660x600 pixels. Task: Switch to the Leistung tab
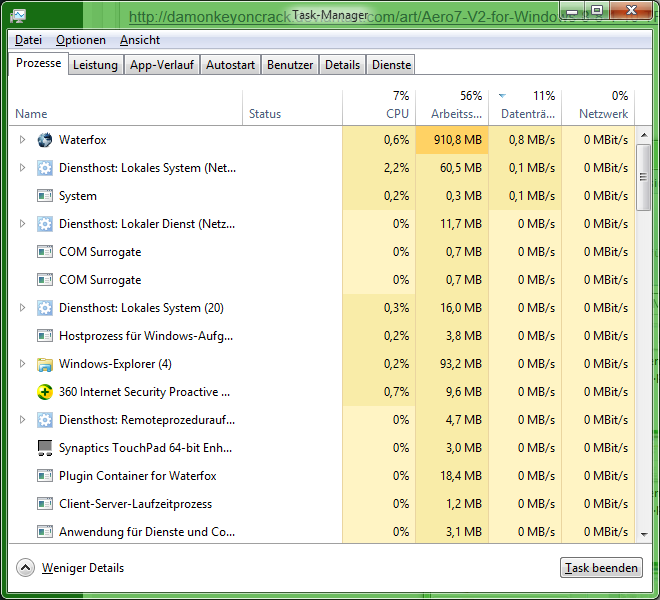tap(96, 65)
